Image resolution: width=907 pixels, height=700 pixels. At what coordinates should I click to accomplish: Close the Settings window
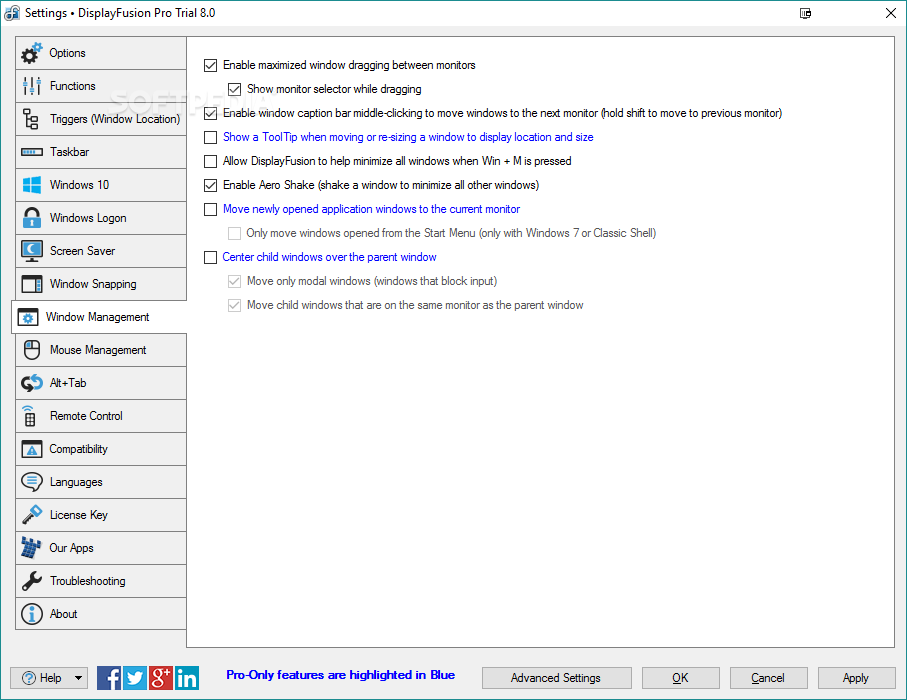(891, 13)
